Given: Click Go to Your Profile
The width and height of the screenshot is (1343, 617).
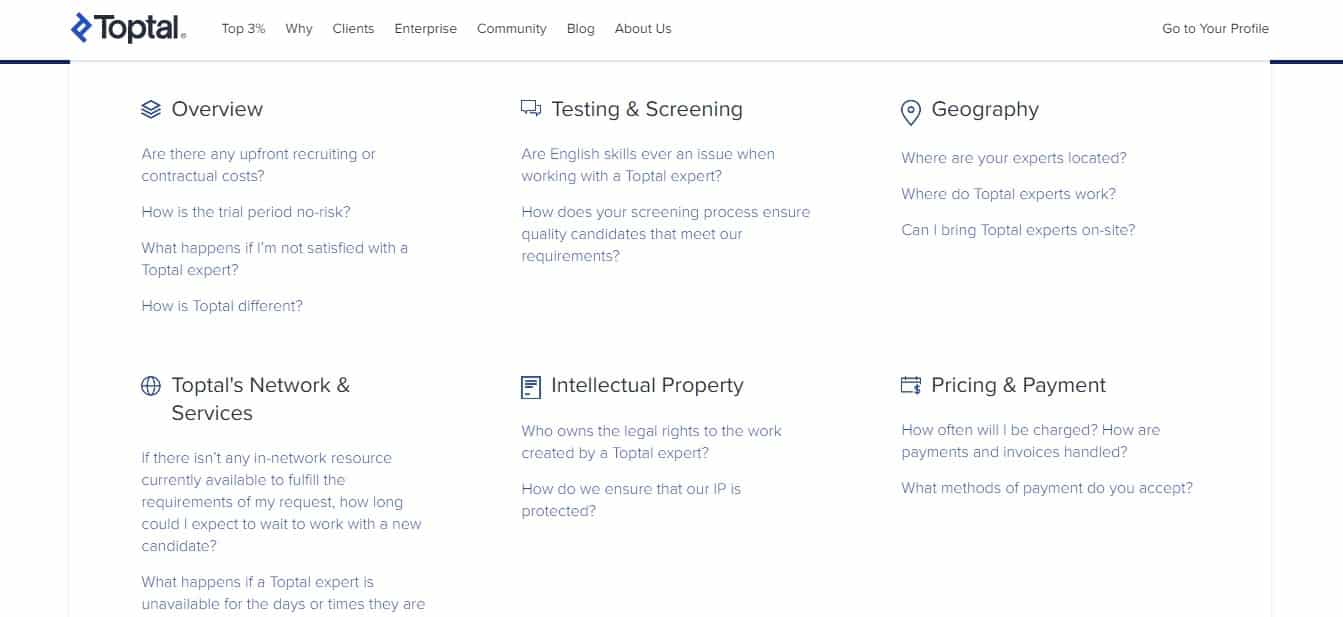Looking at the screenshot, I should [1215, 29].
